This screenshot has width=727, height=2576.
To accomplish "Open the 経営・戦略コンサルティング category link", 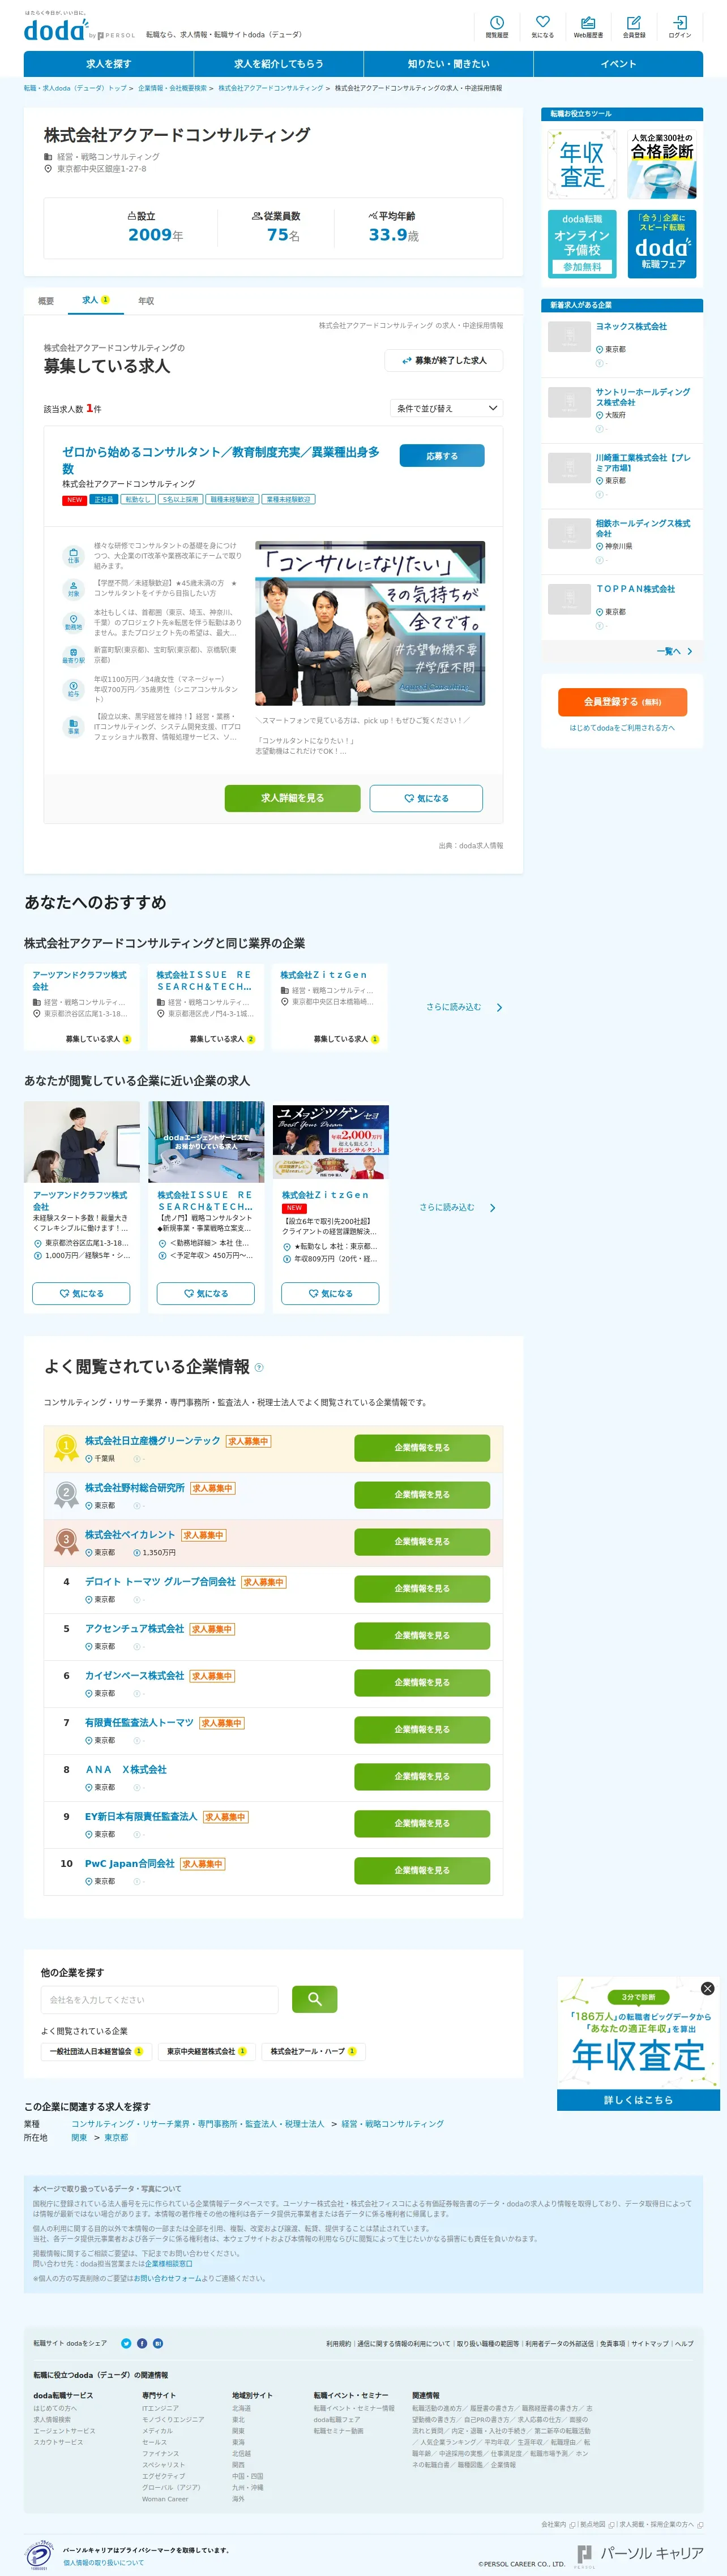I will click(393, 2123).
